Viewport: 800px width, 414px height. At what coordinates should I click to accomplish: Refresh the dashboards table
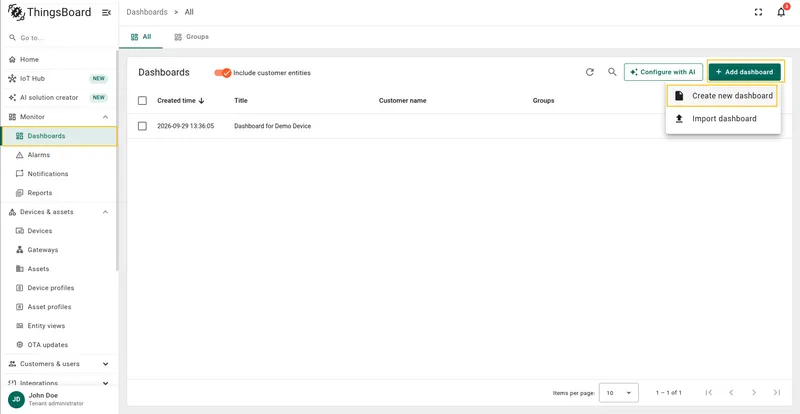590,72
